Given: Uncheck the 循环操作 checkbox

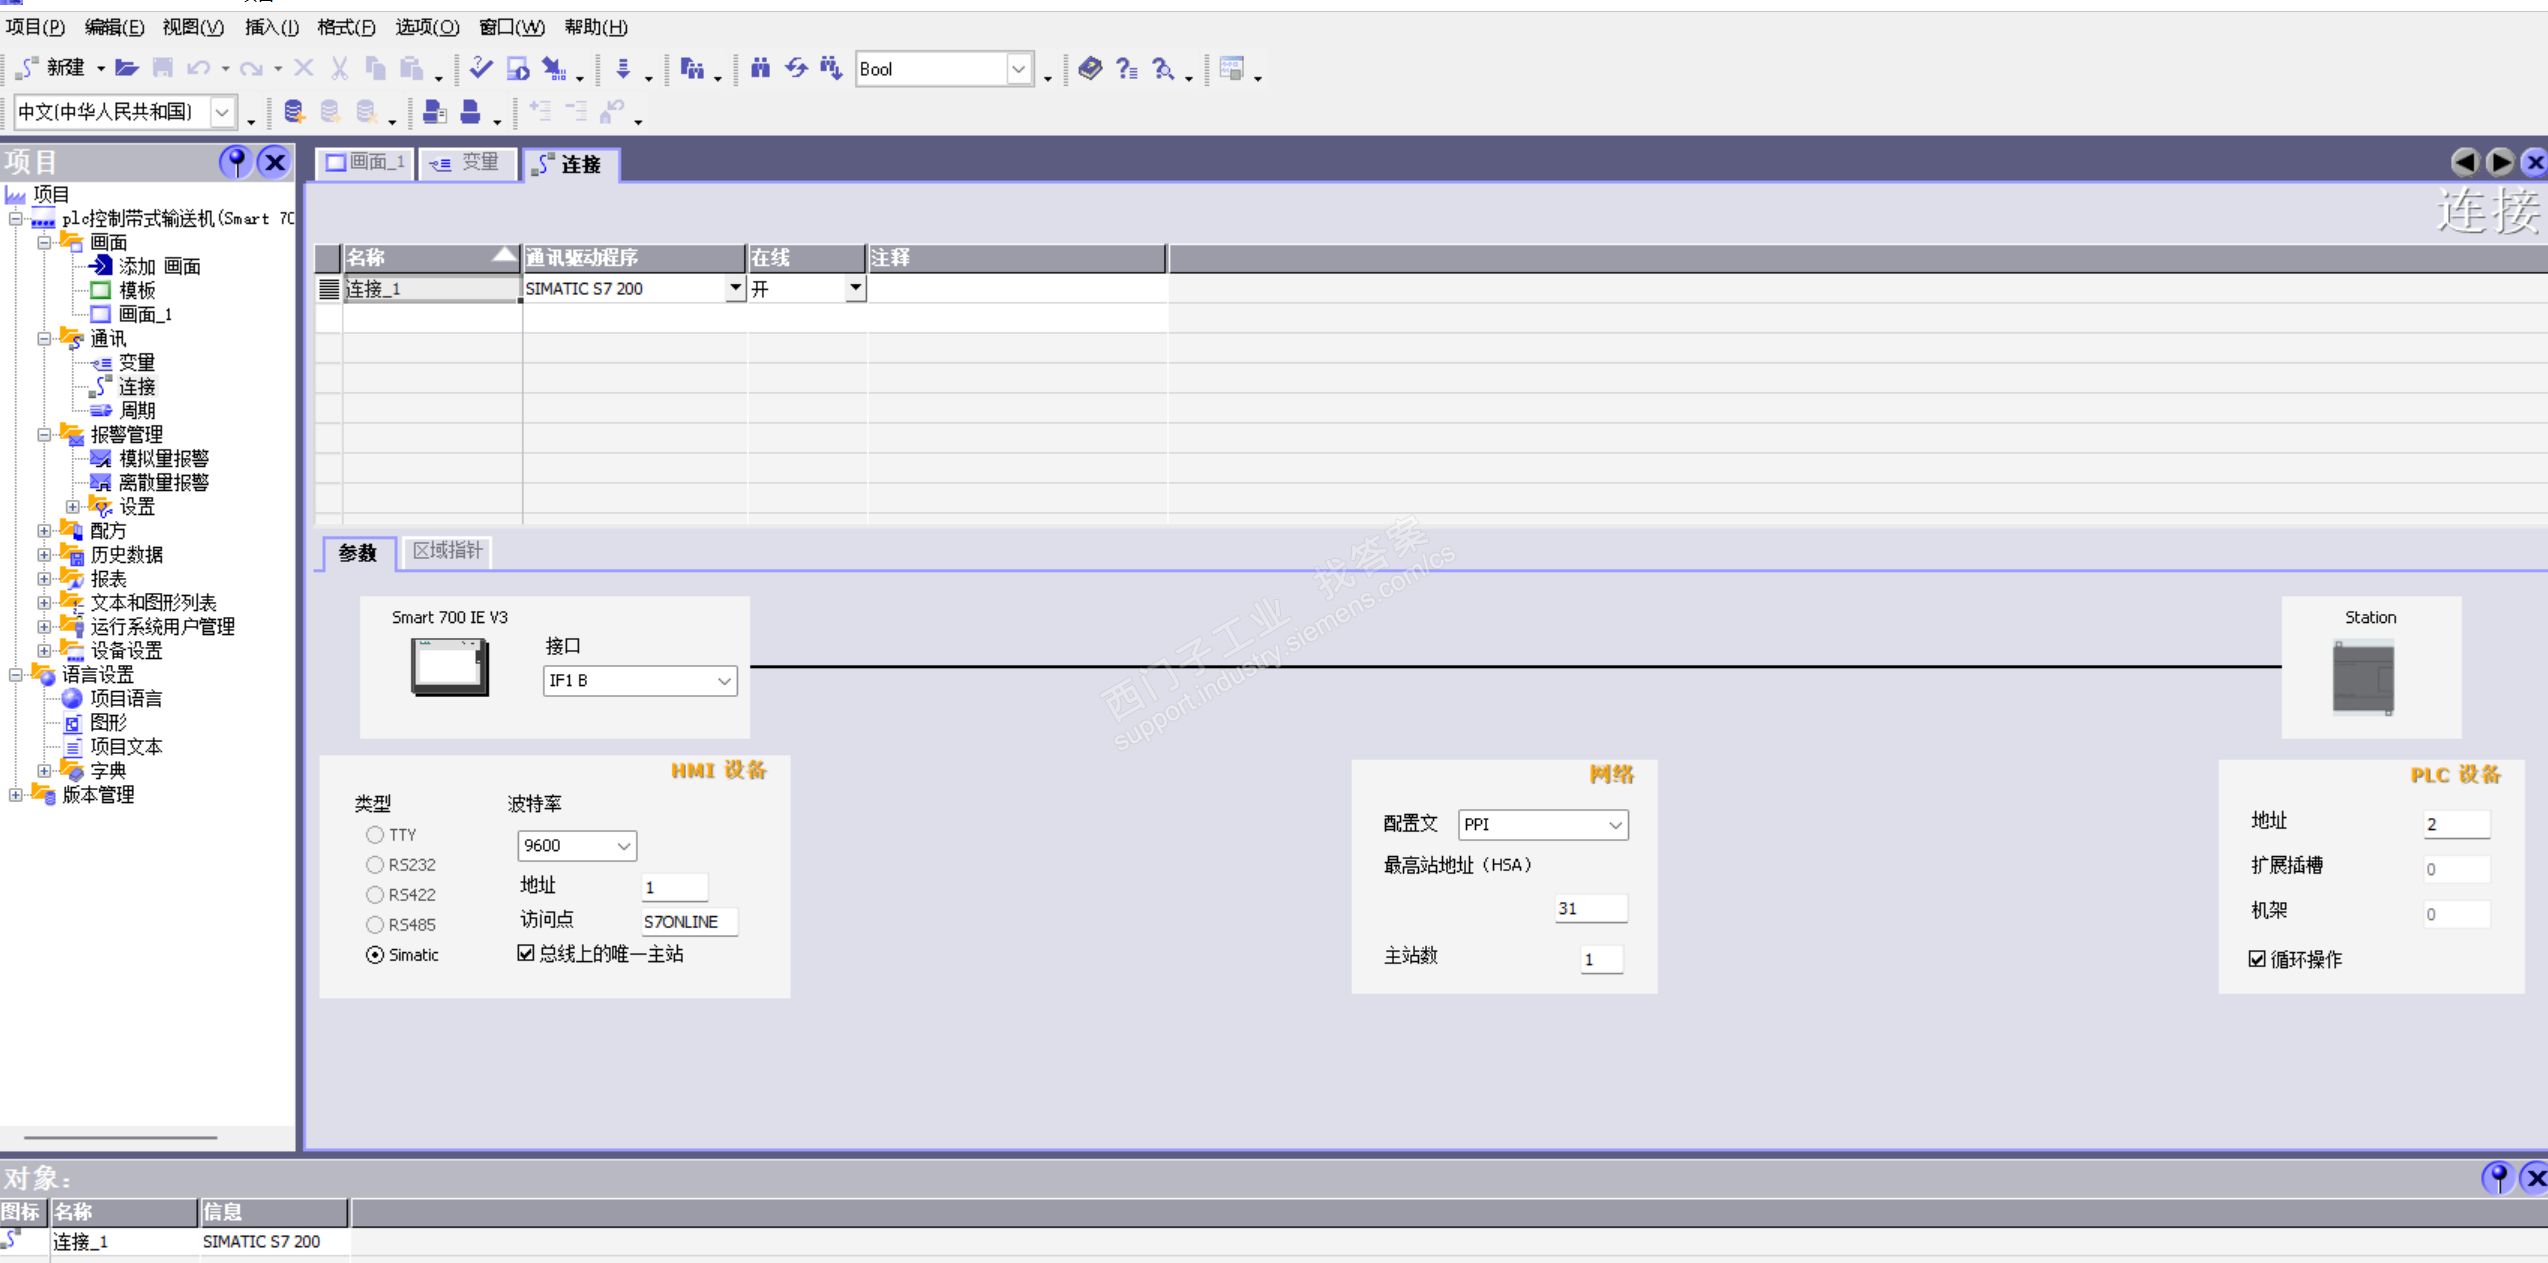Looking at the screenshot, I should pos(2256,959).
